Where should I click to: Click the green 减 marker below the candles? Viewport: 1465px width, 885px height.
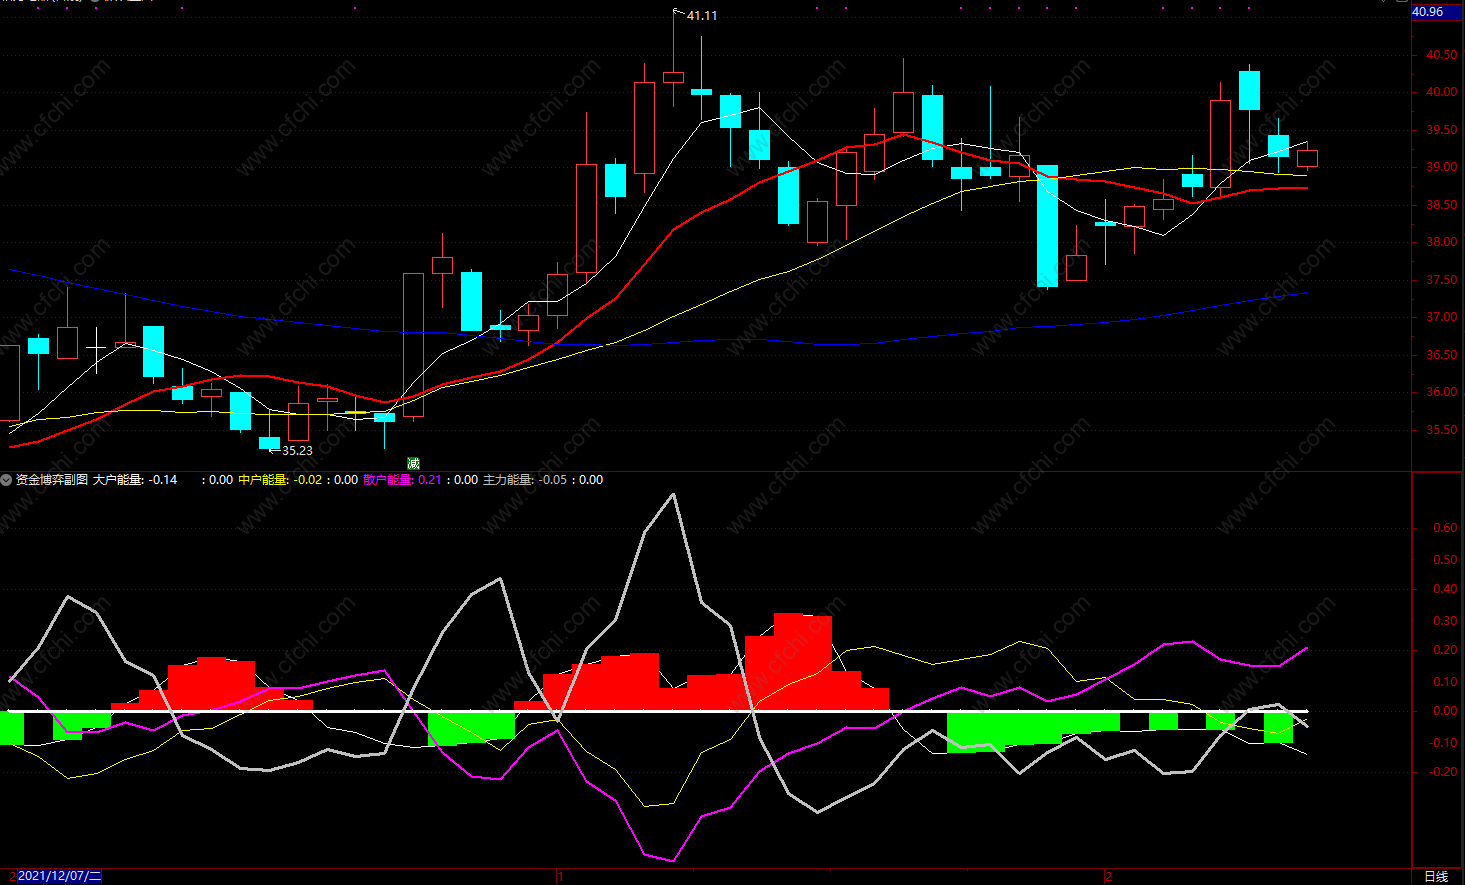(413, 463)
